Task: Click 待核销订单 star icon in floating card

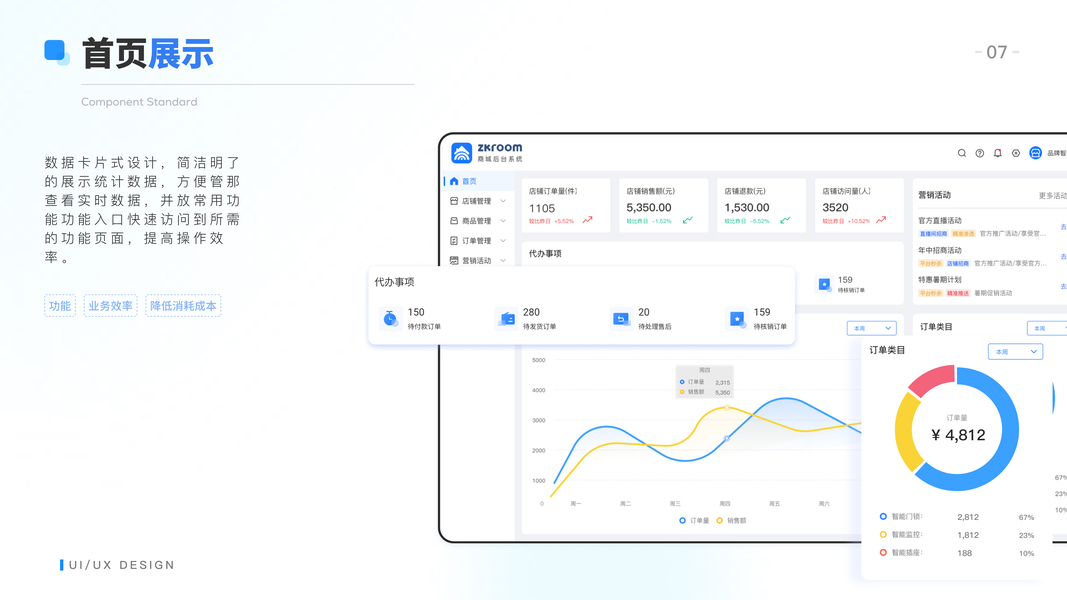Action: (737, 318)
